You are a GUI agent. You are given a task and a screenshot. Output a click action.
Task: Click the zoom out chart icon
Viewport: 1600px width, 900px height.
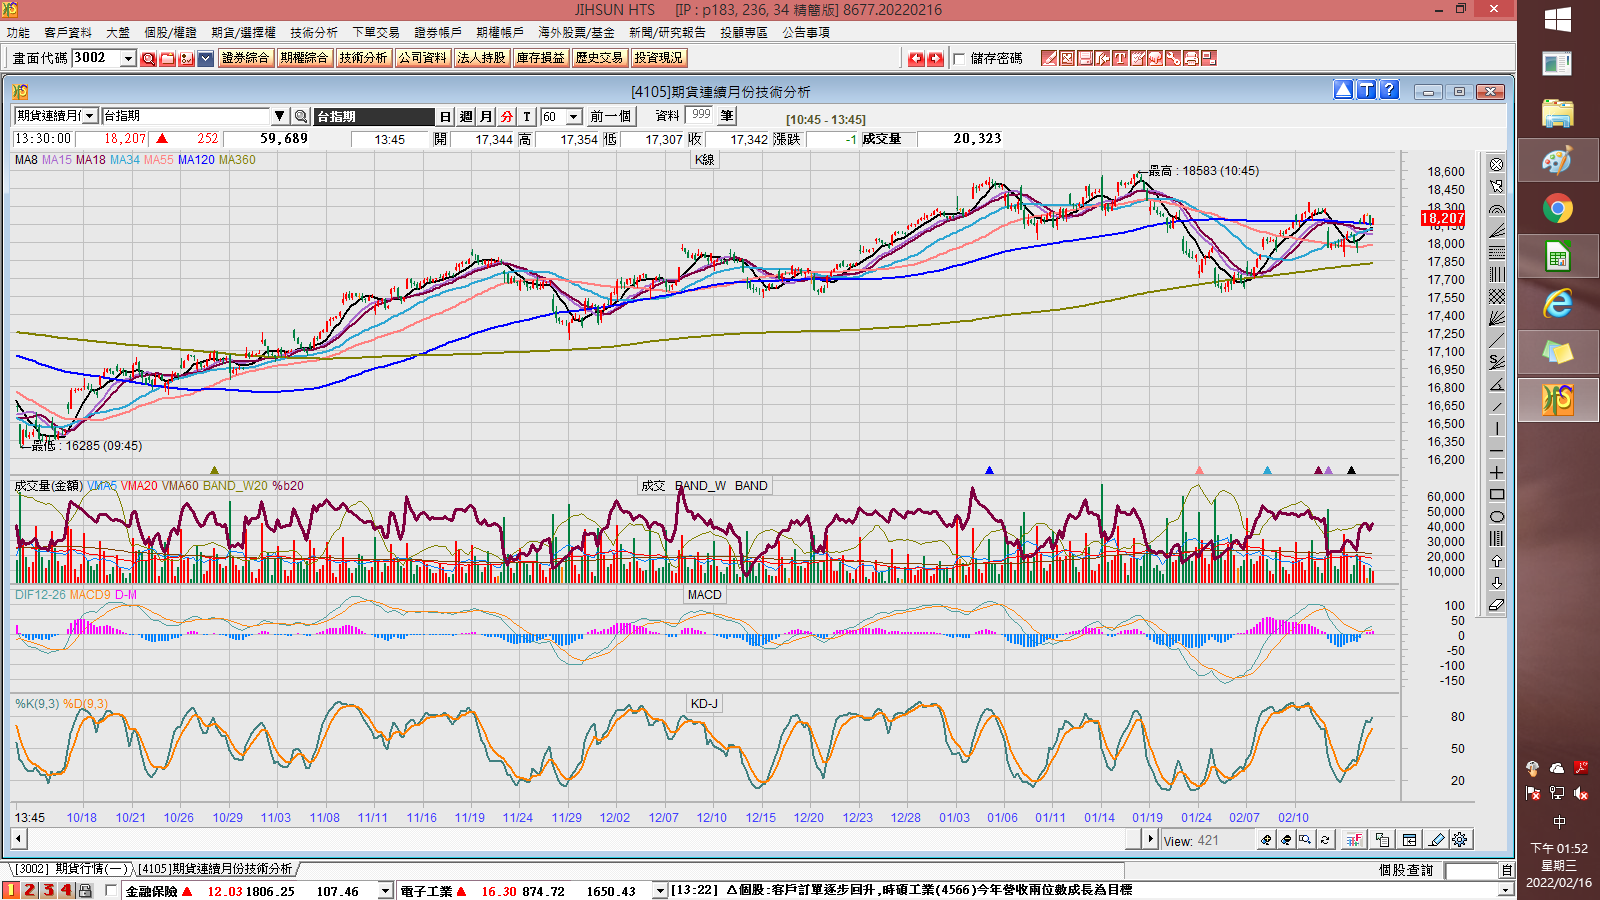coord(1286,840)
